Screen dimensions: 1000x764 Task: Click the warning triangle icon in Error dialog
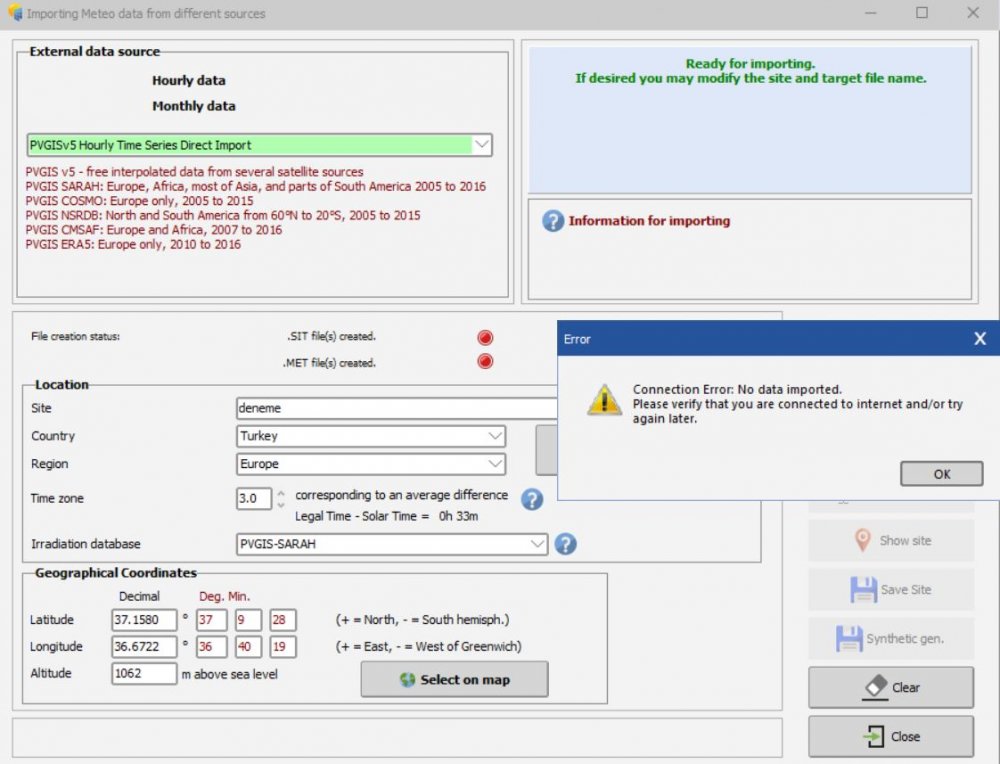pos(604,401)
